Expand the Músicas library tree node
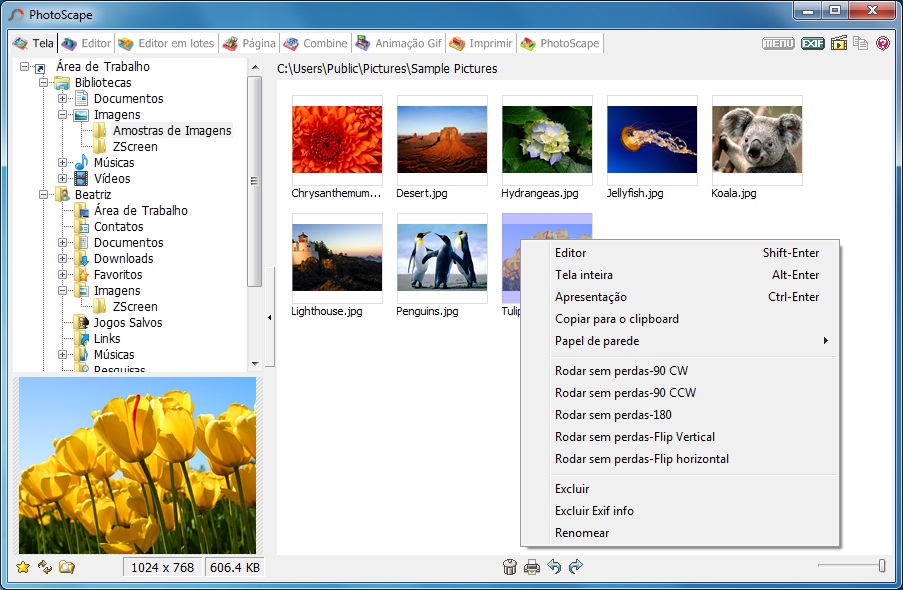The height and width of the screenshot is (590, 903). [x=63, y=163]
